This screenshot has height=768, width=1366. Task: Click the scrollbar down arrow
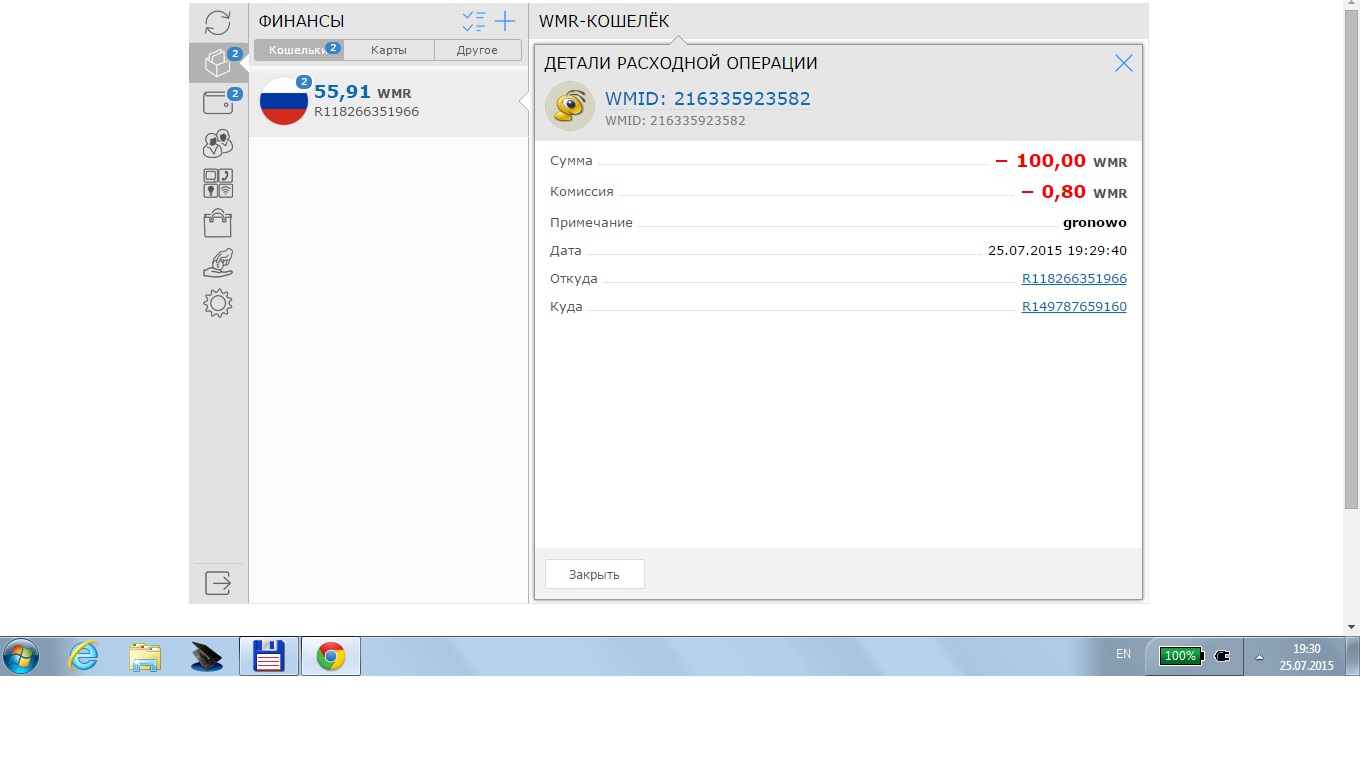click(1352, 627)
